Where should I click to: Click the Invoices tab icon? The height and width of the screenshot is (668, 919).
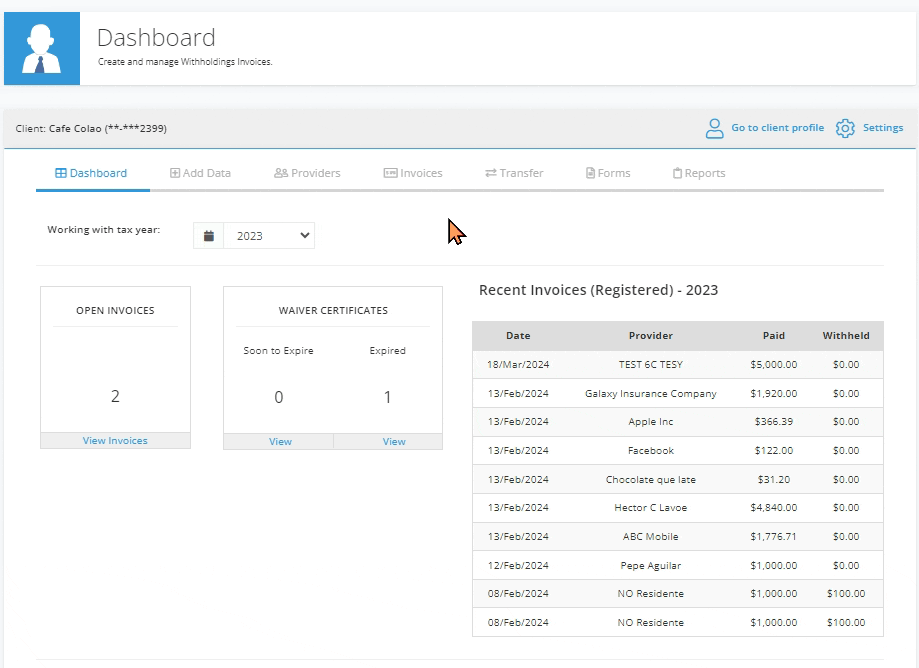tap(390, 173)
